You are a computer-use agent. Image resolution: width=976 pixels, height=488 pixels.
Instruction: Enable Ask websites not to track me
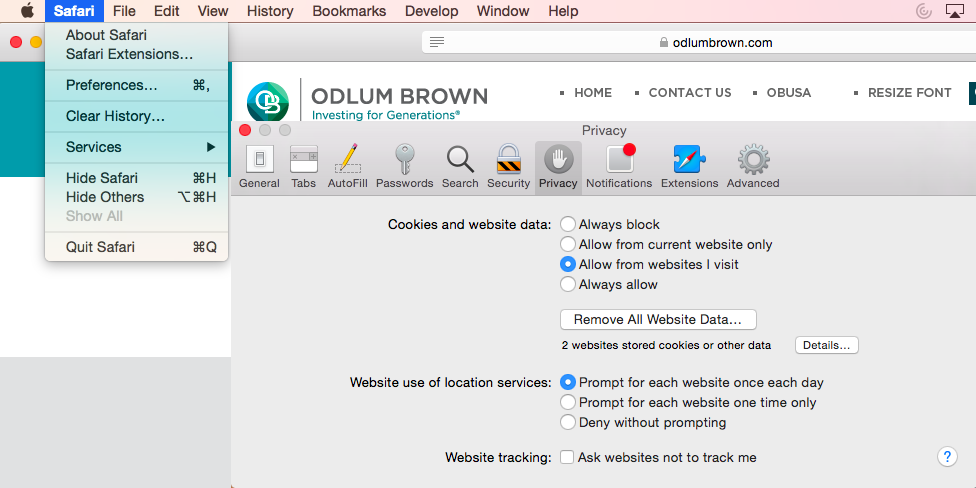566,457
